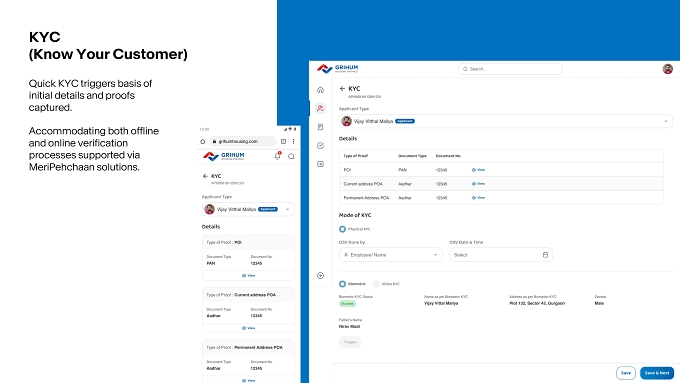The image size is (680, 383).
Task: Click 'Permanent Address POA' cell in desktop table
Action: 366,198
